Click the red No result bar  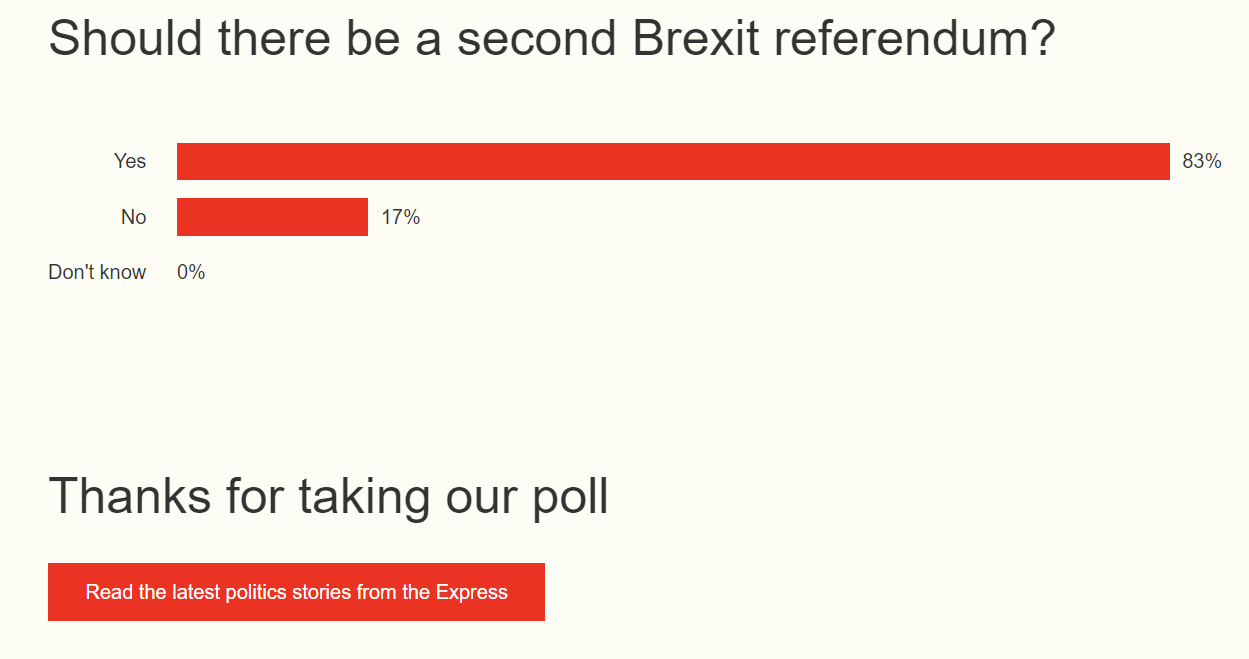click(x=272, y=217)
